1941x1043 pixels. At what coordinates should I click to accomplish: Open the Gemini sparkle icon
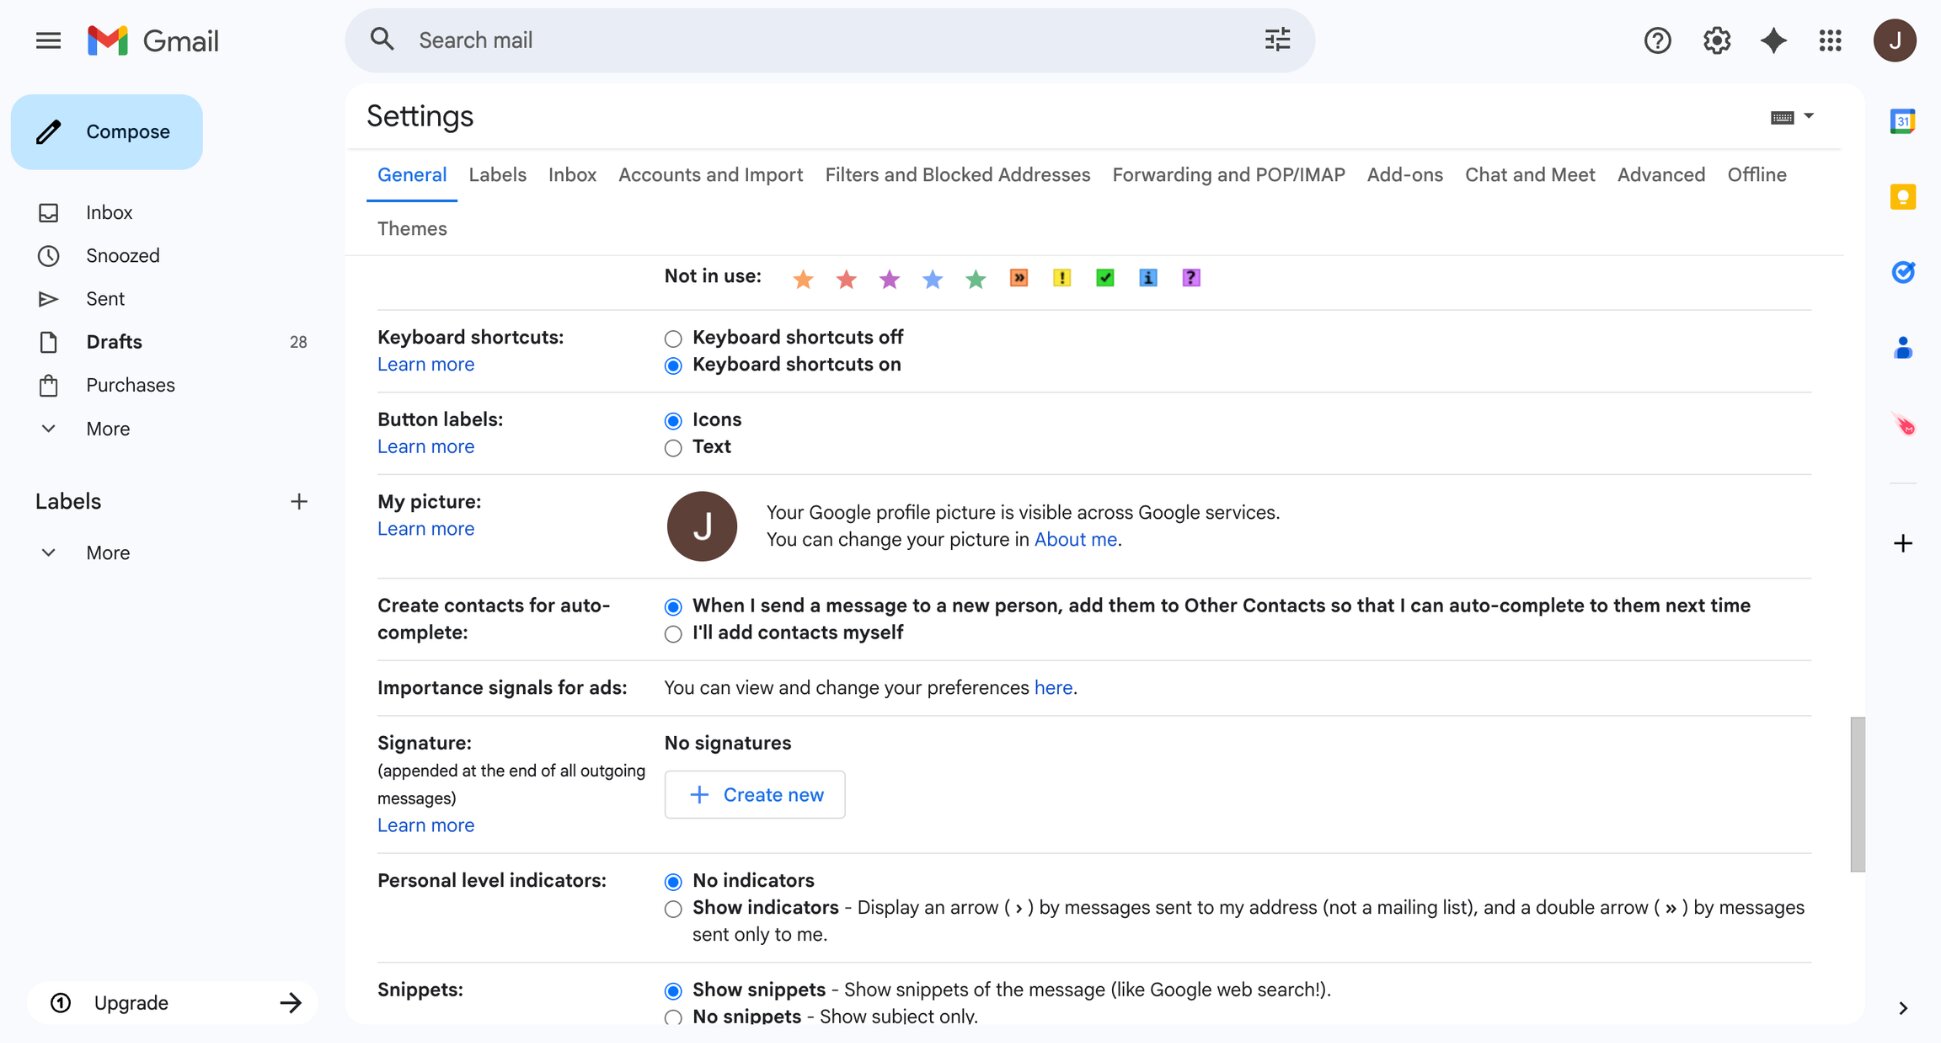[x=1773, y=41]
